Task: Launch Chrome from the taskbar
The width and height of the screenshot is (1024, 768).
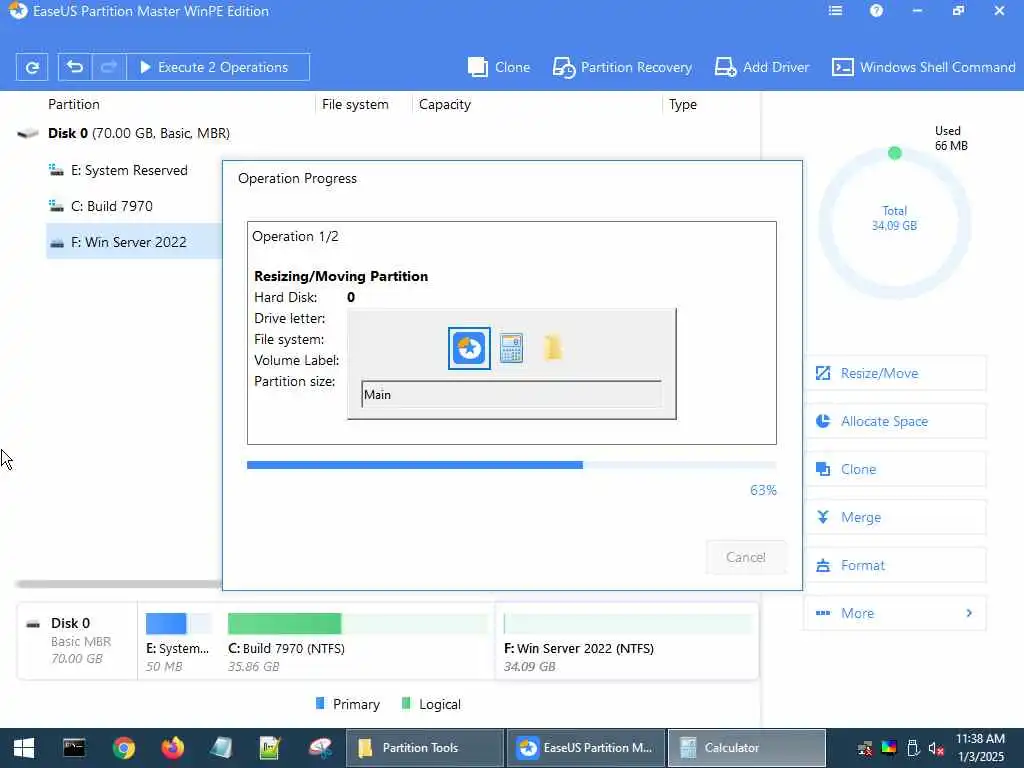Action: pyautogui.click(x=123, y=748)
